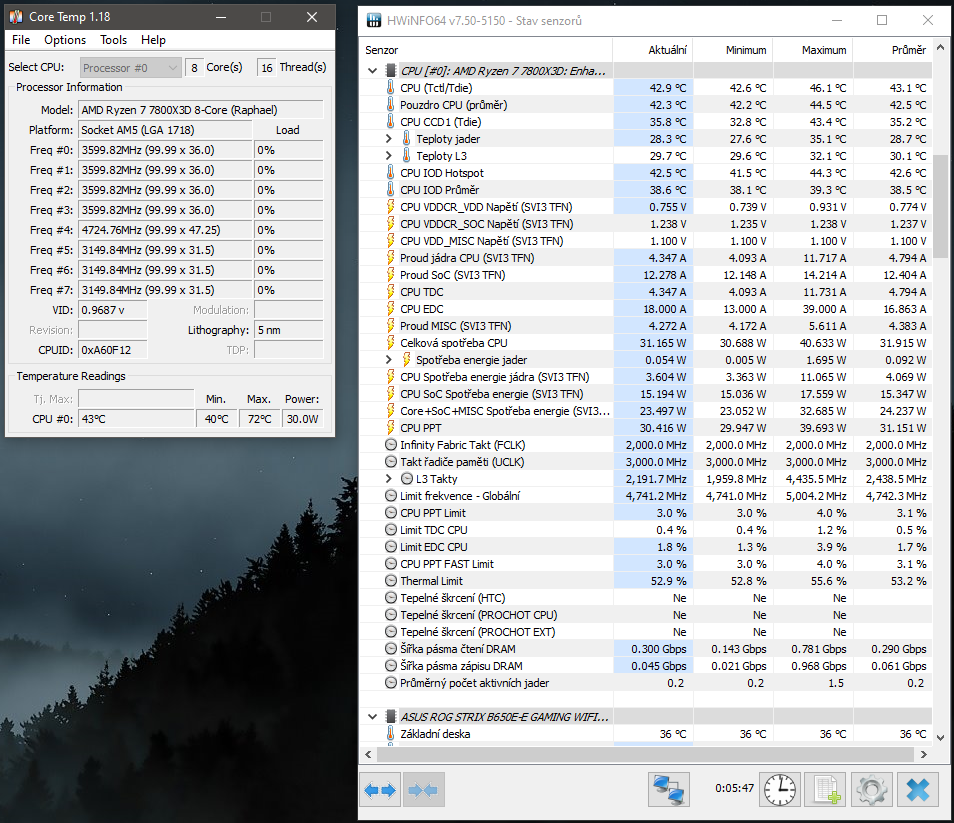Click the Průměr column header
Screen dimensions: 954x823
click(893, 50)
